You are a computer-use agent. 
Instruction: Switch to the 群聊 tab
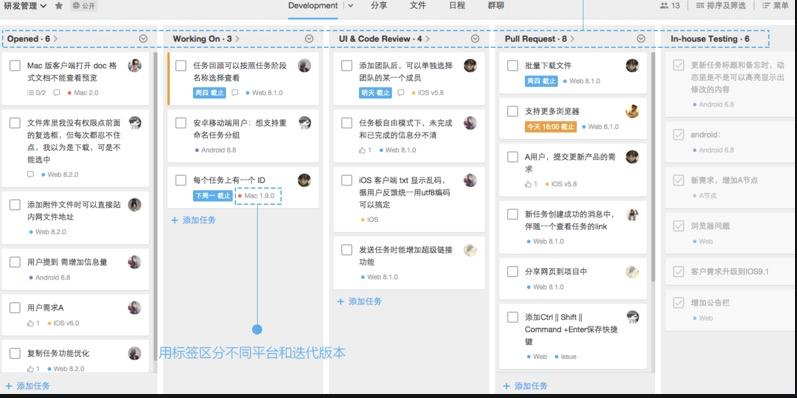496,6
